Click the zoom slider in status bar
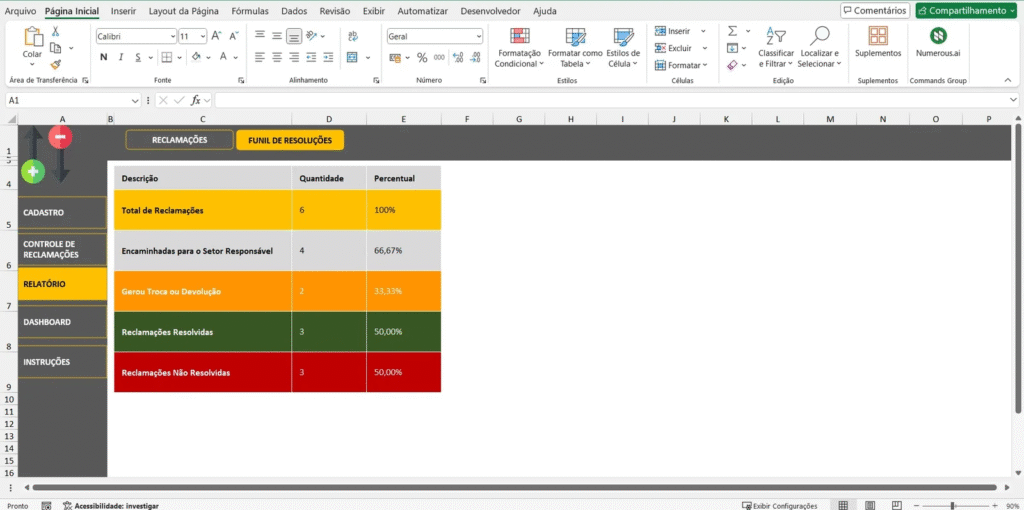This screenshot has width=1024, height=510. click(952, 505)
